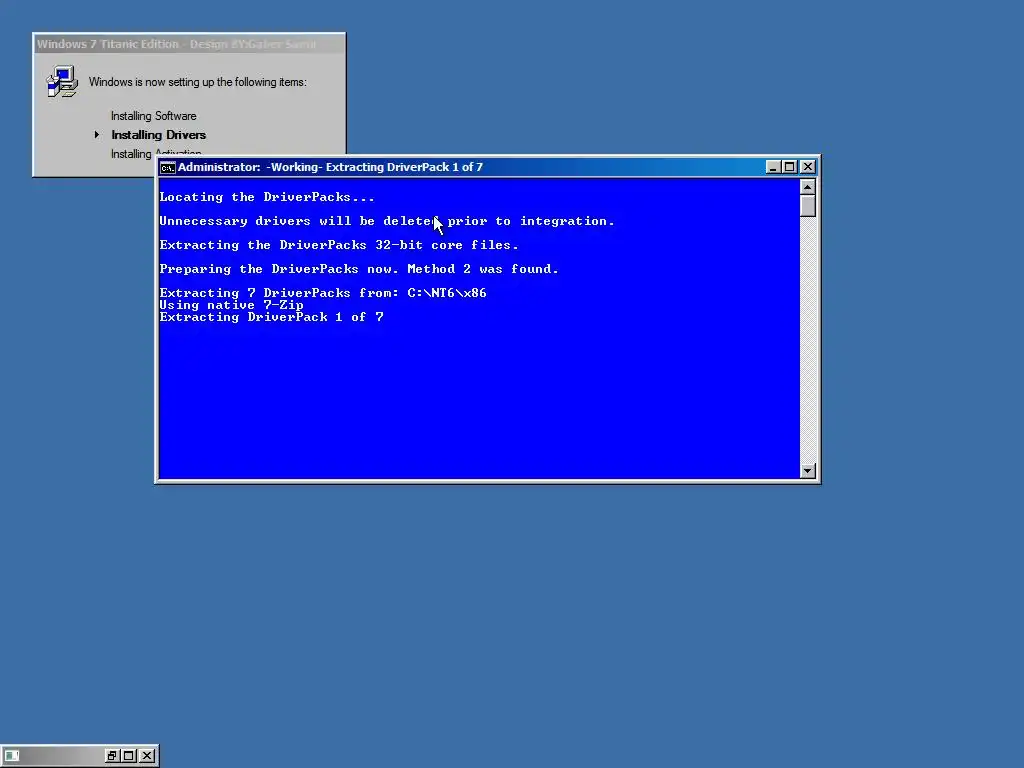Click "Using native 7-Zip" line

232,305
